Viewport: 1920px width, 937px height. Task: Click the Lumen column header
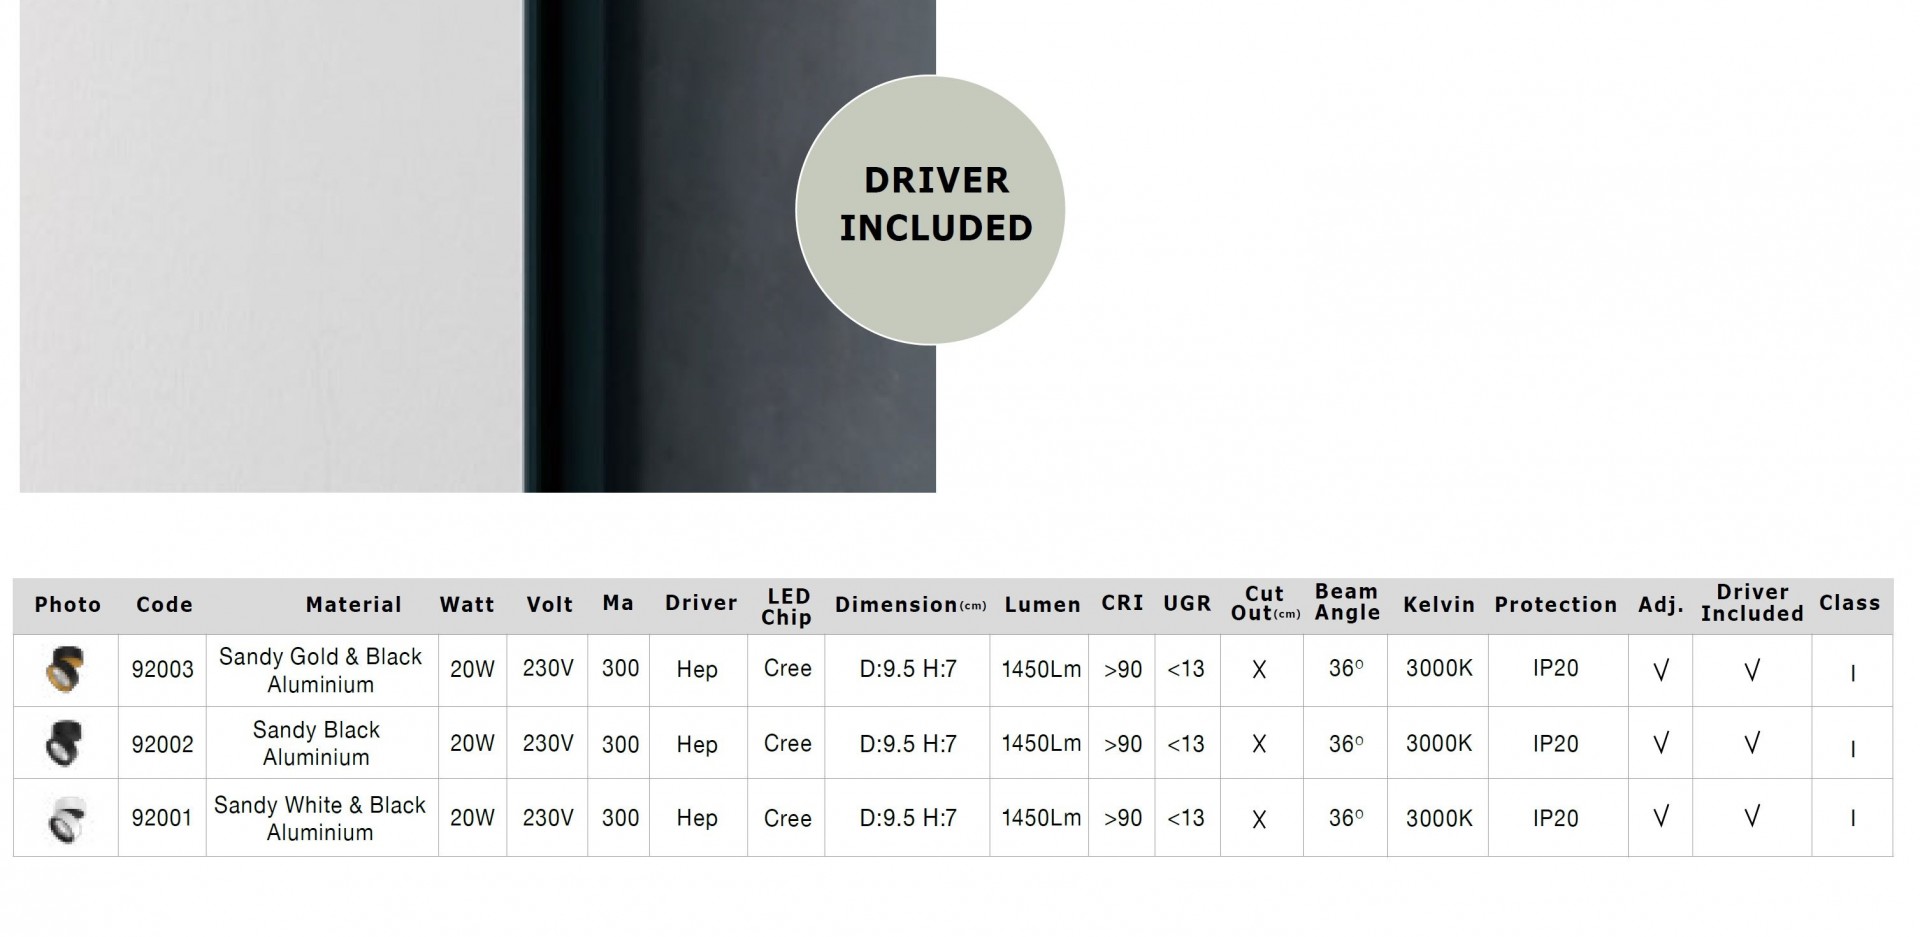(x=1043, y=604)
